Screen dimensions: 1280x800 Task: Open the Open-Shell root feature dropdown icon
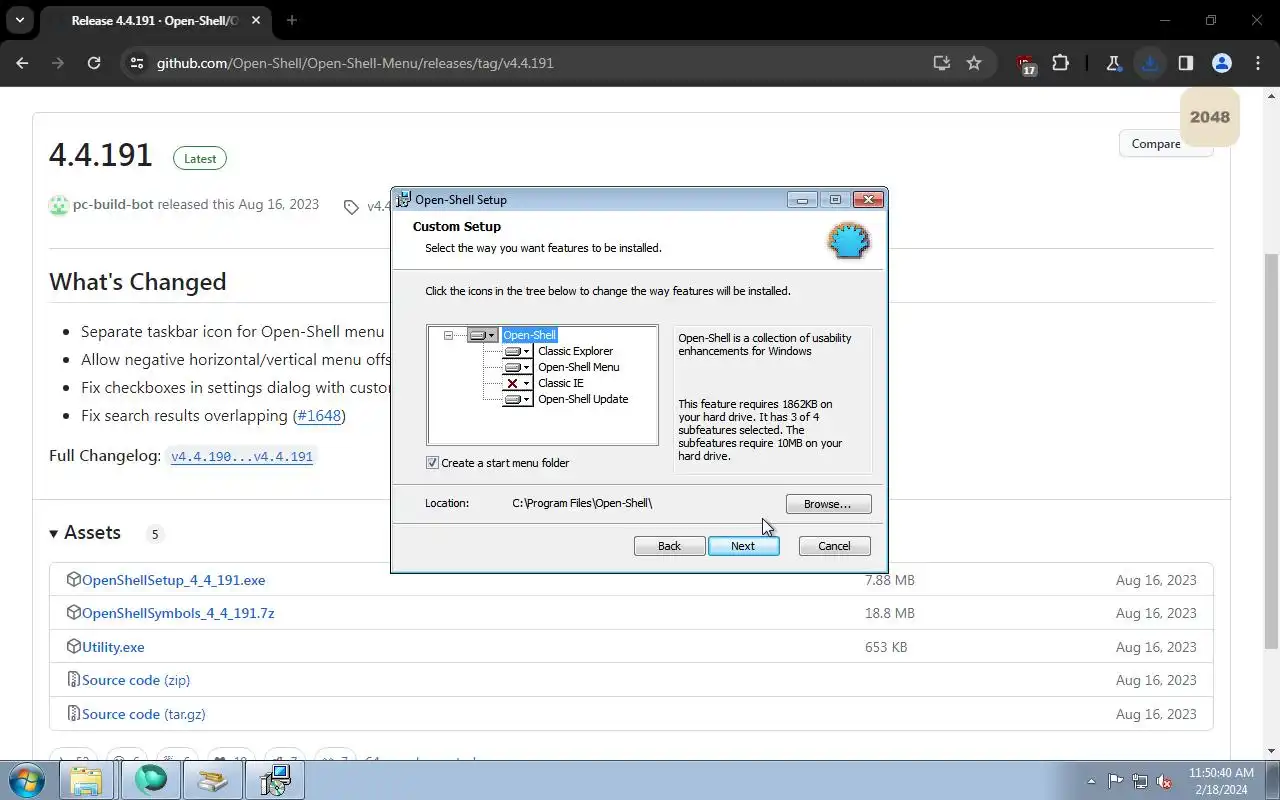pos(482,335)
